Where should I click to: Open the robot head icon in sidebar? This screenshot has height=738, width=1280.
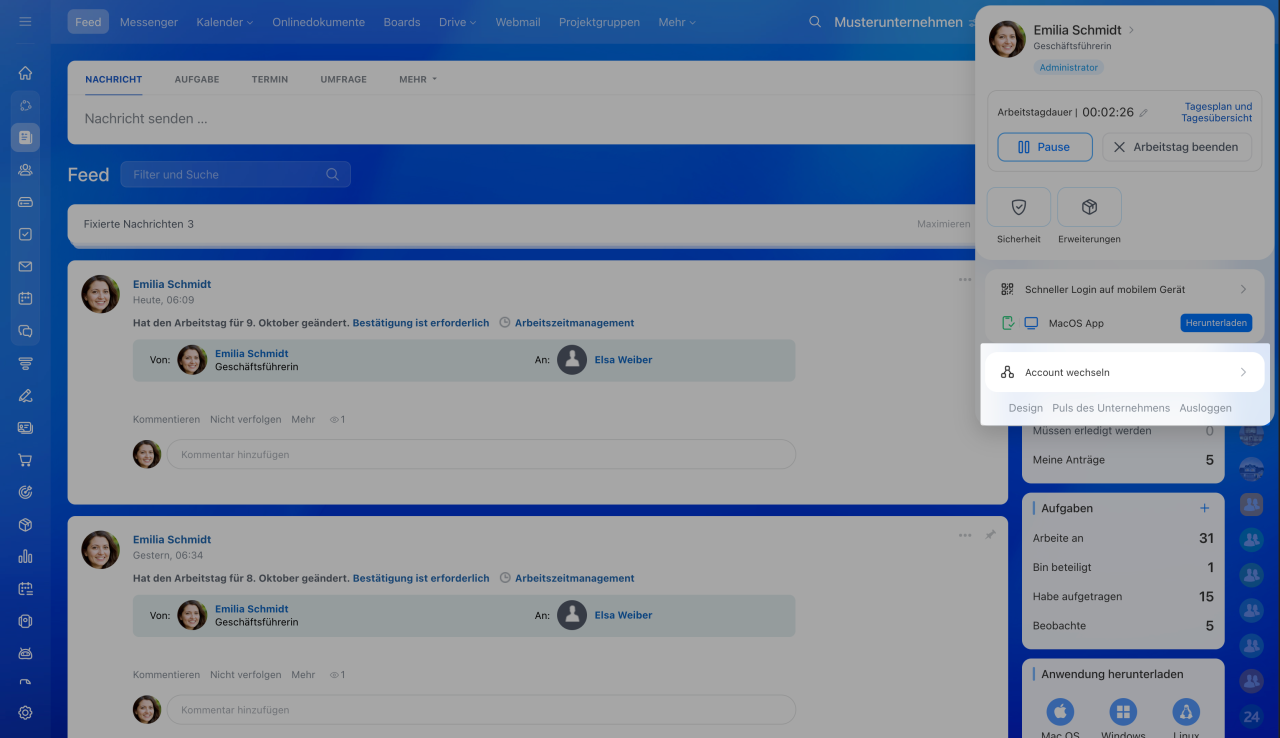(x=25, y=653)
